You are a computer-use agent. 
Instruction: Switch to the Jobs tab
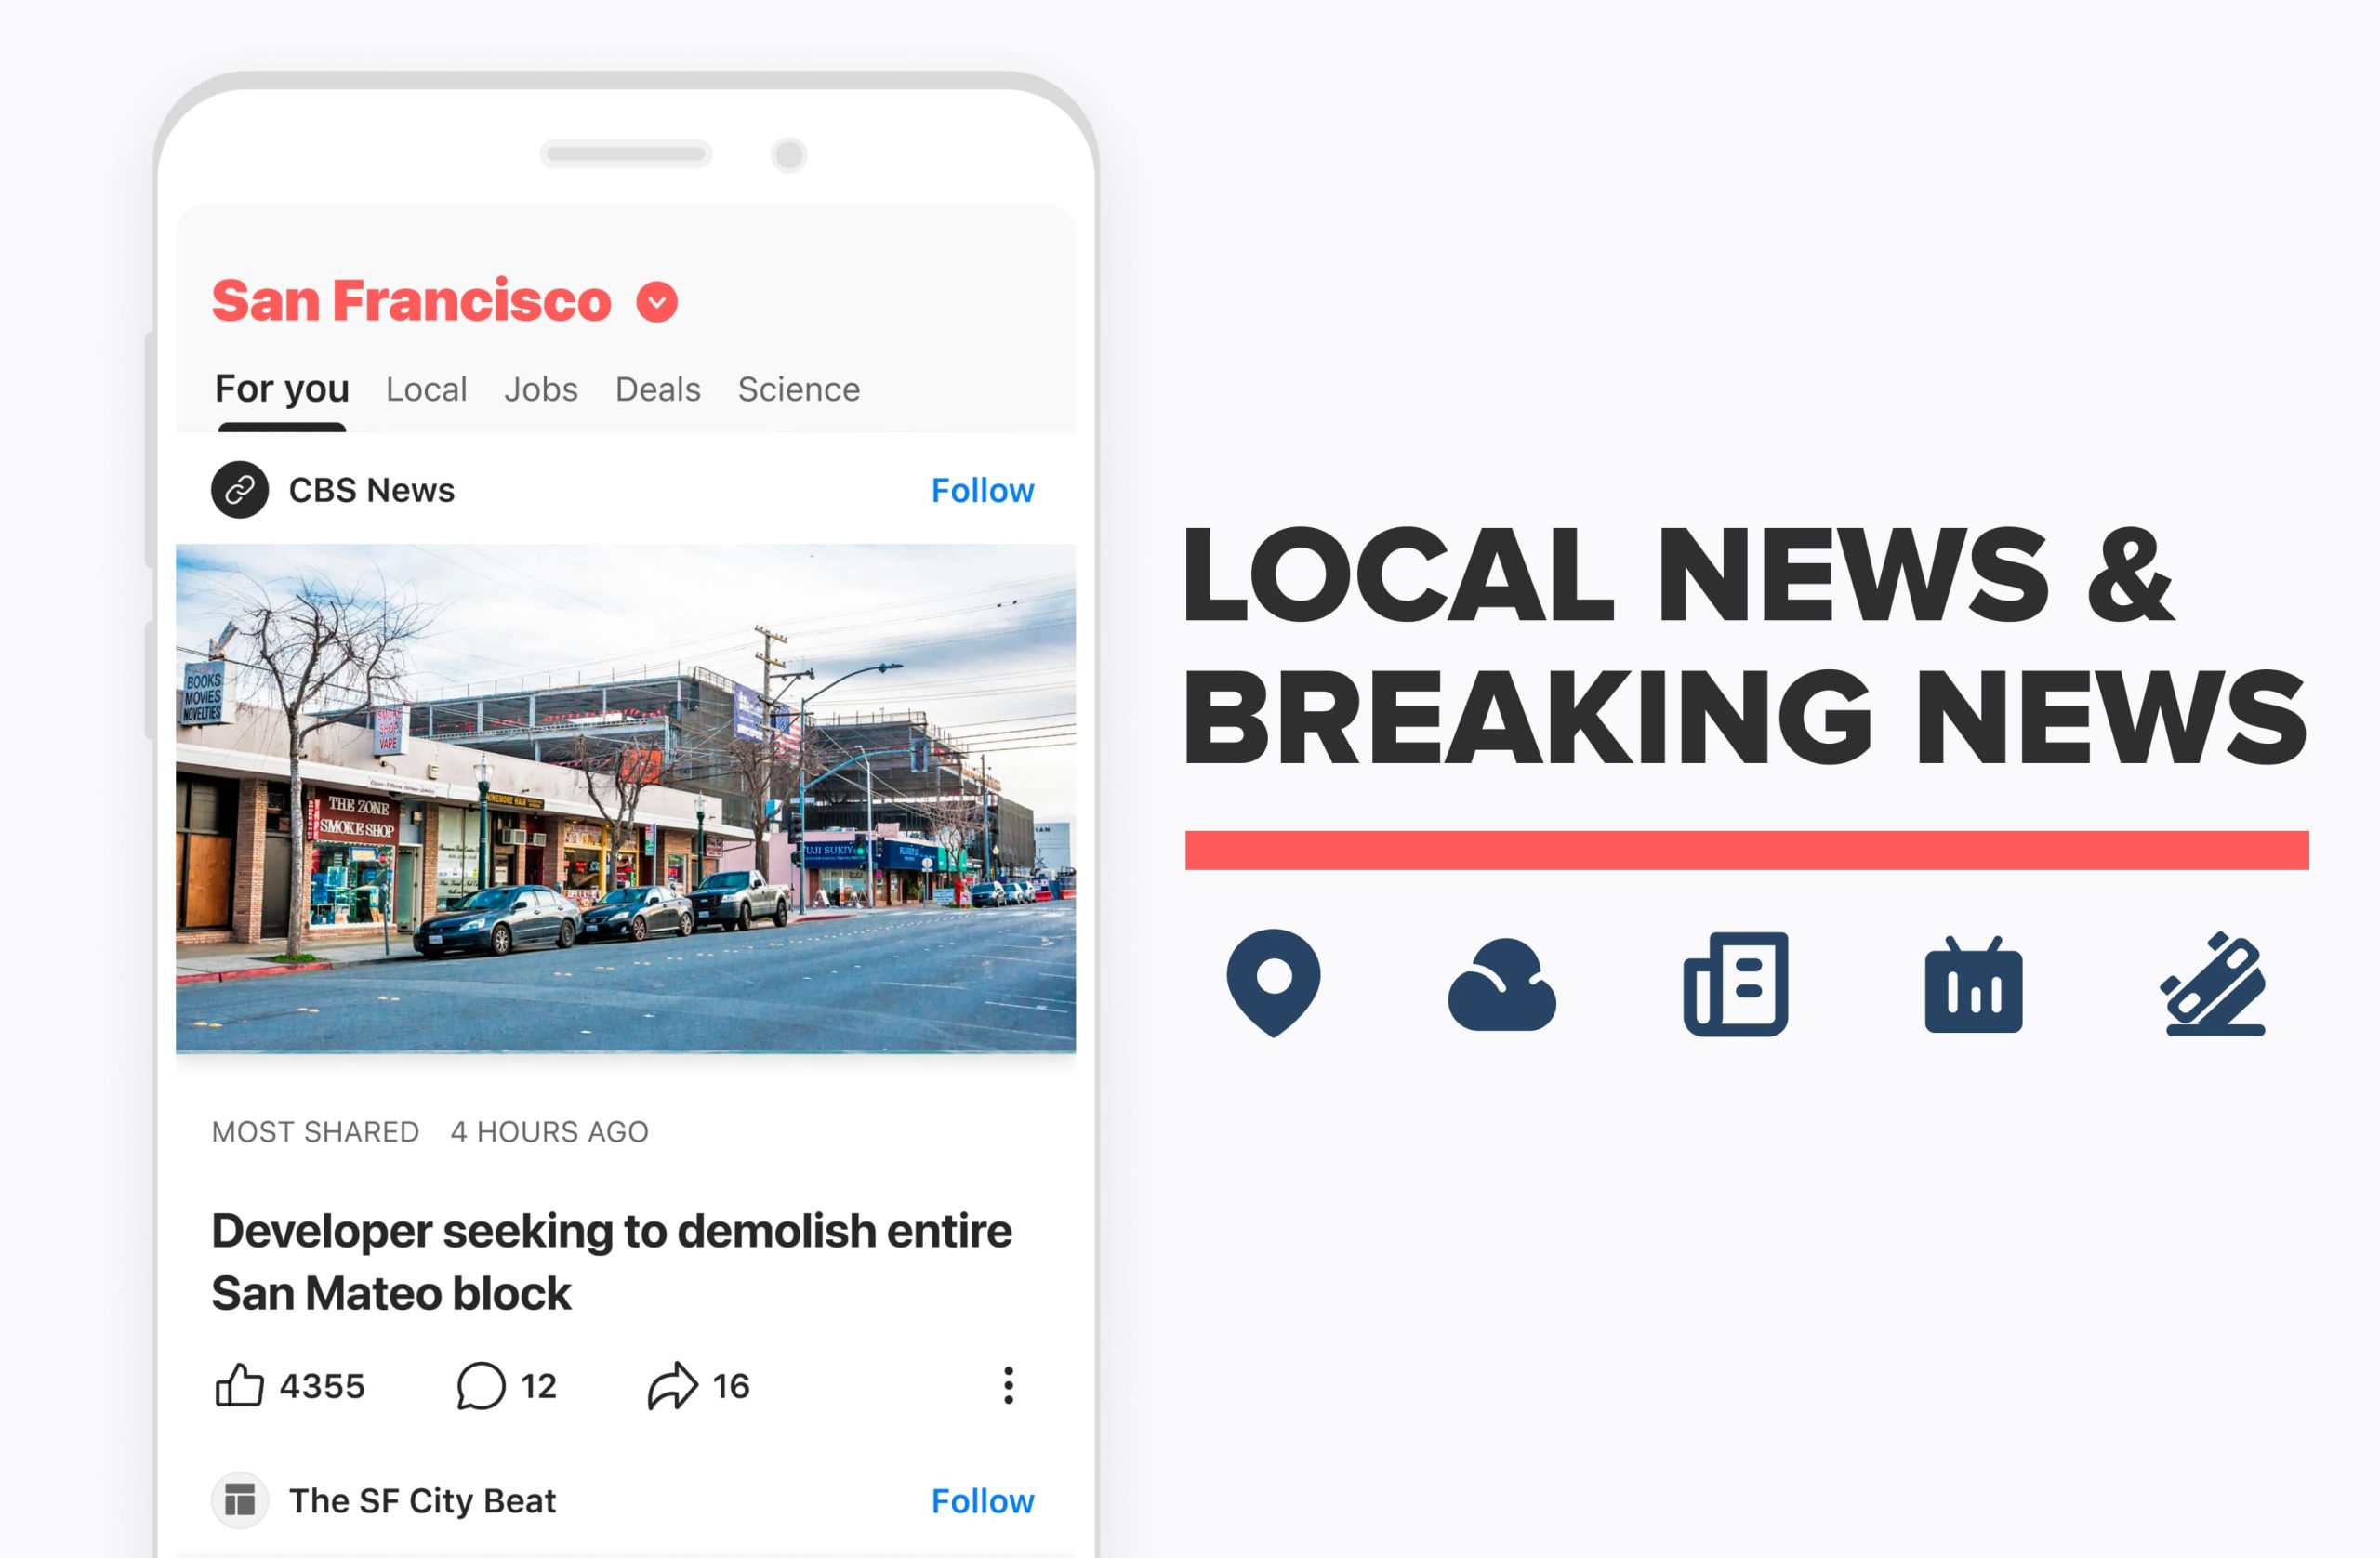tap(541, 389)
